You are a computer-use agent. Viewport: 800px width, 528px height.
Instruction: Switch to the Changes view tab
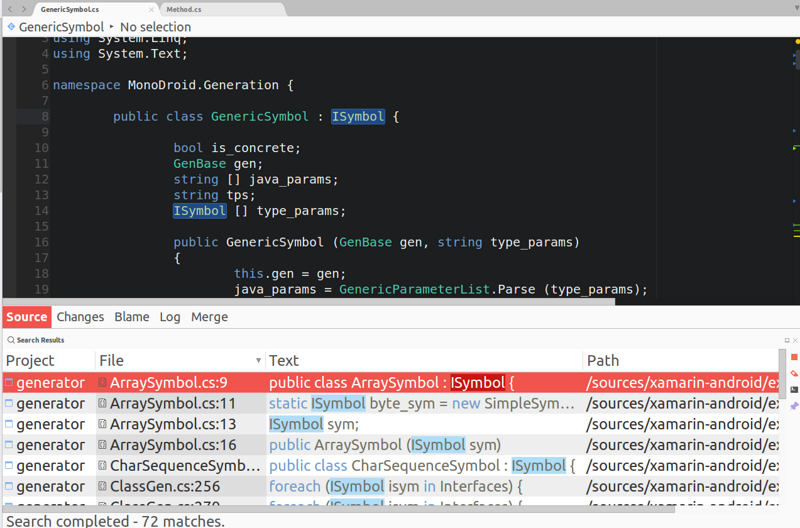pos(80,317)
